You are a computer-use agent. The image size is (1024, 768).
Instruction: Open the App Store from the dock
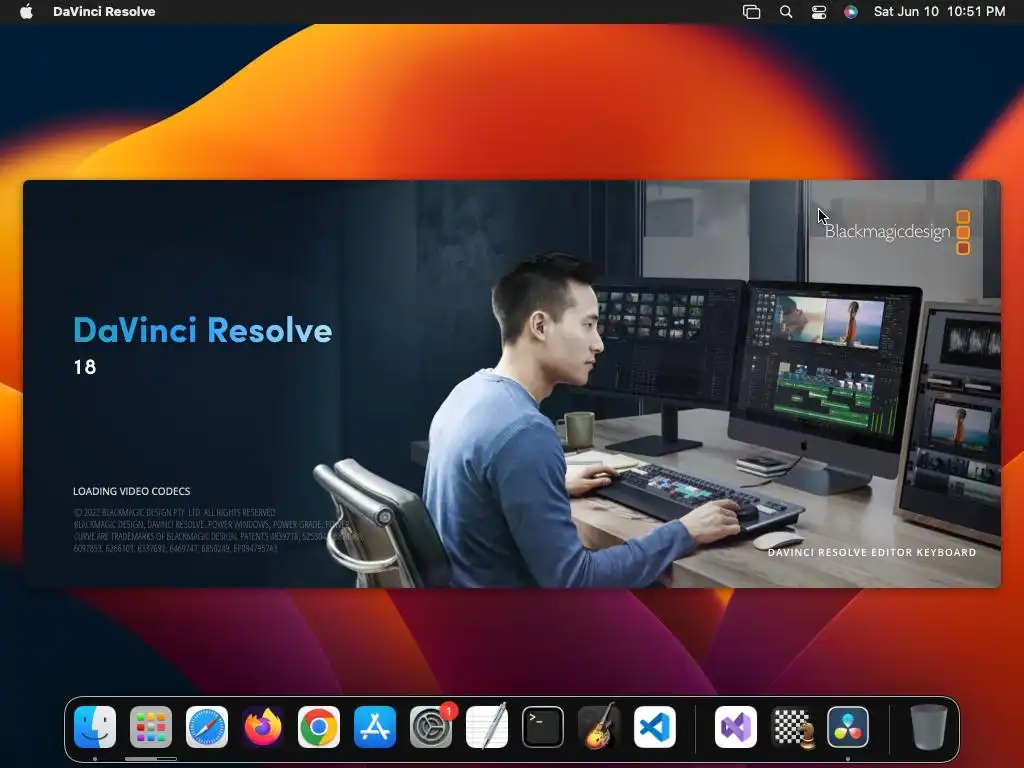coord(375,727)
